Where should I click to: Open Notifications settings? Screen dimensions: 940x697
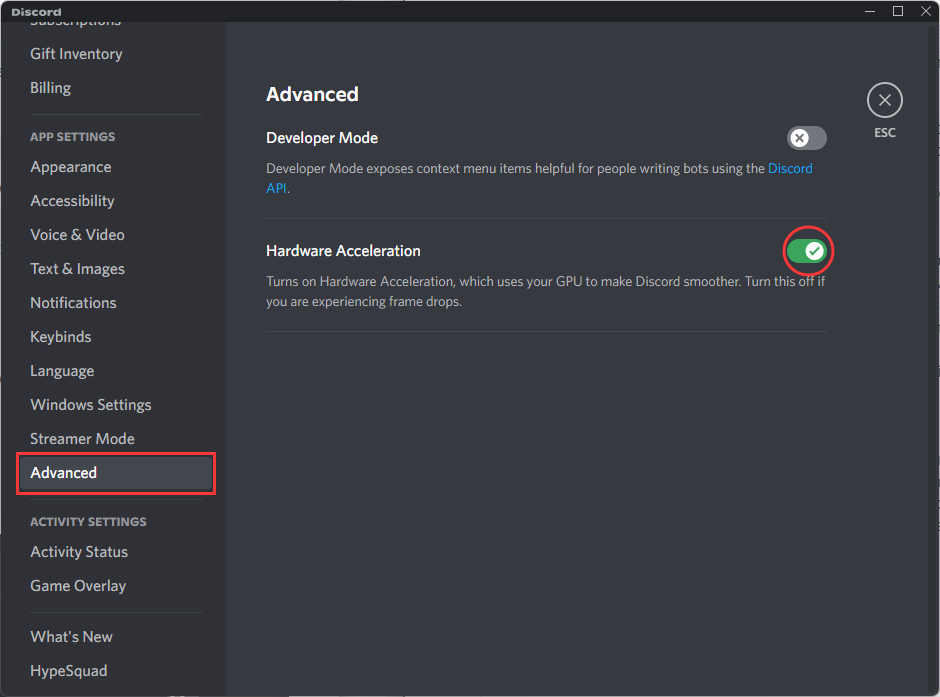point(73,303)
